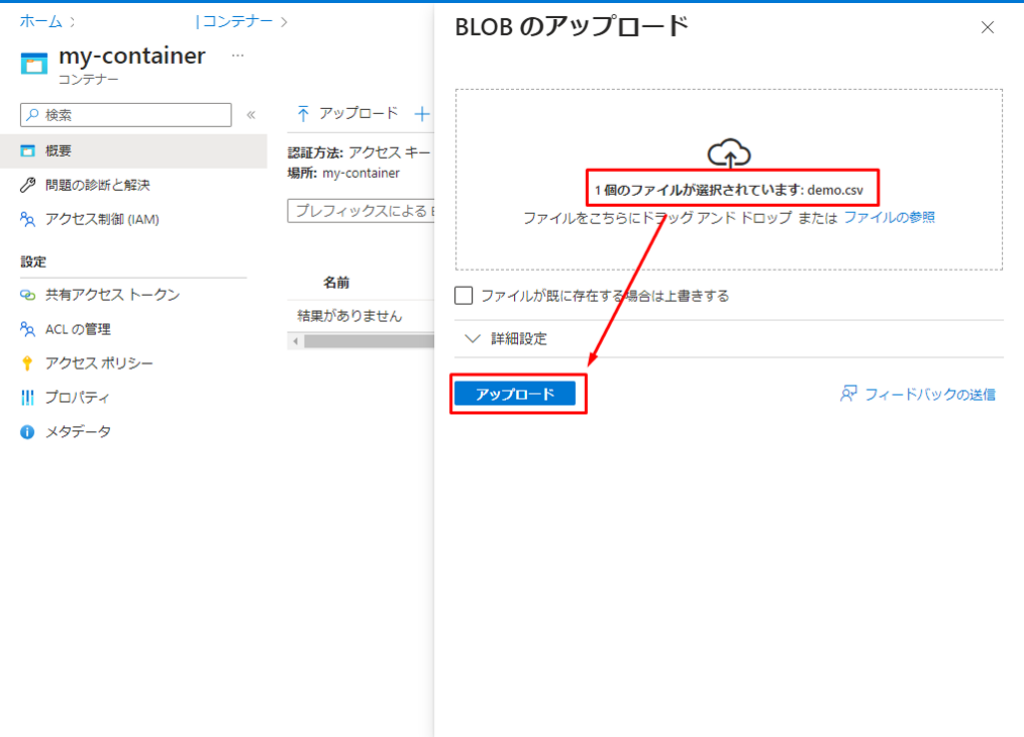Check the overwrite existing file checkbox

coord(464,296)
